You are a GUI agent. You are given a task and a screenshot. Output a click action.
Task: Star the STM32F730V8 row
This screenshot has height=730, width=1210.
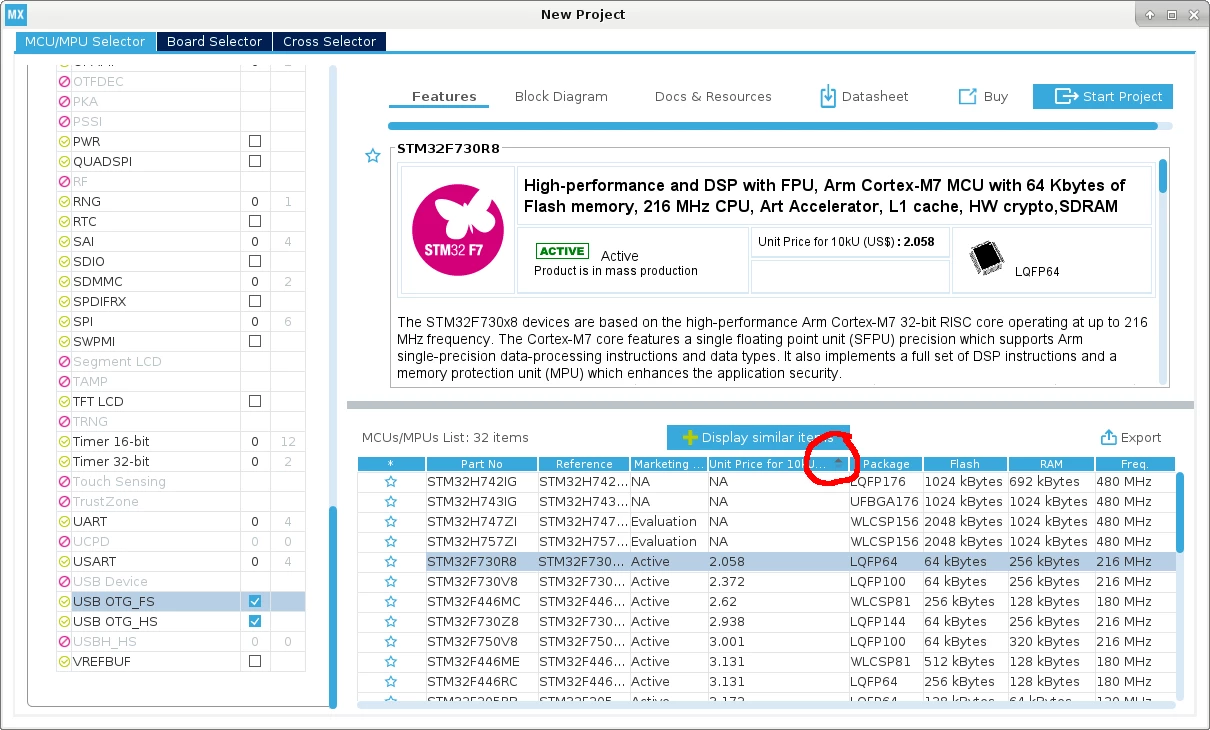(x=391, y=581)
